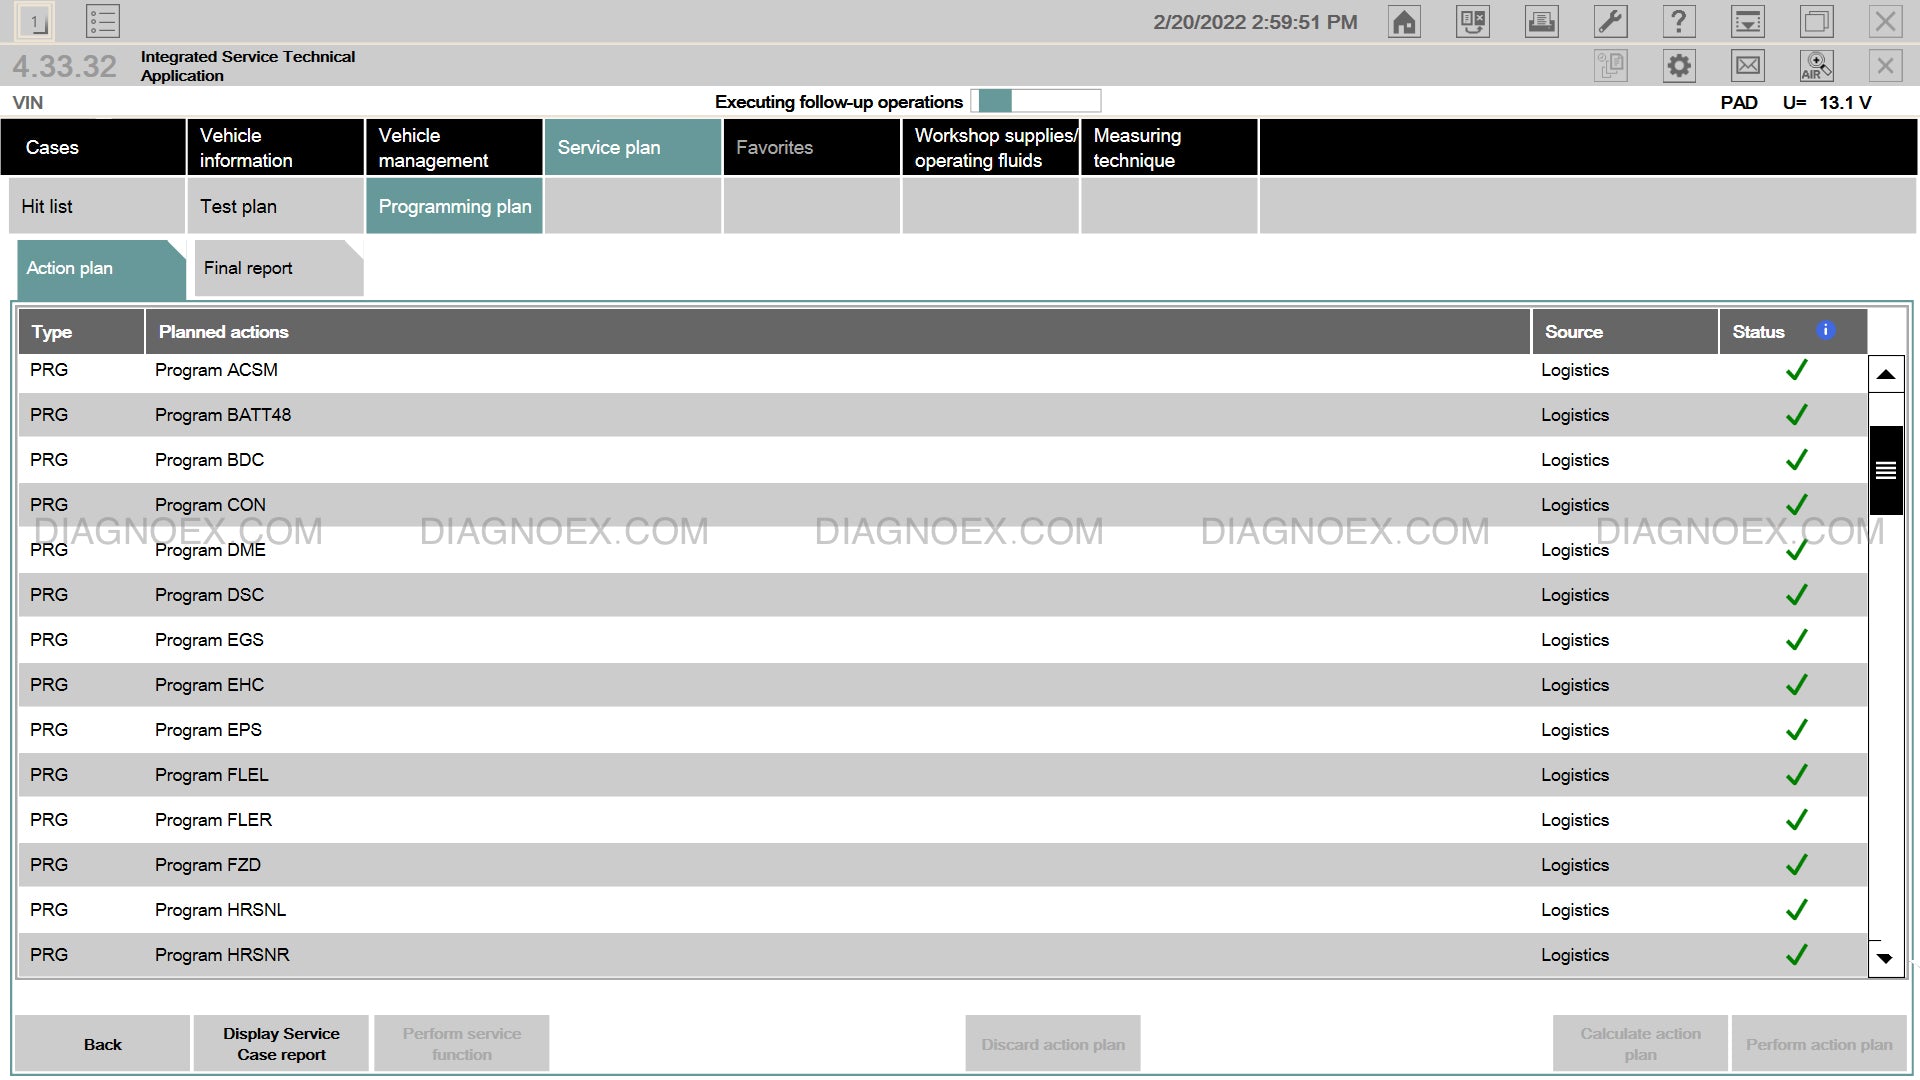Click the Status column info icon
This screenshot has width=1920, height=1080.
1825,330
